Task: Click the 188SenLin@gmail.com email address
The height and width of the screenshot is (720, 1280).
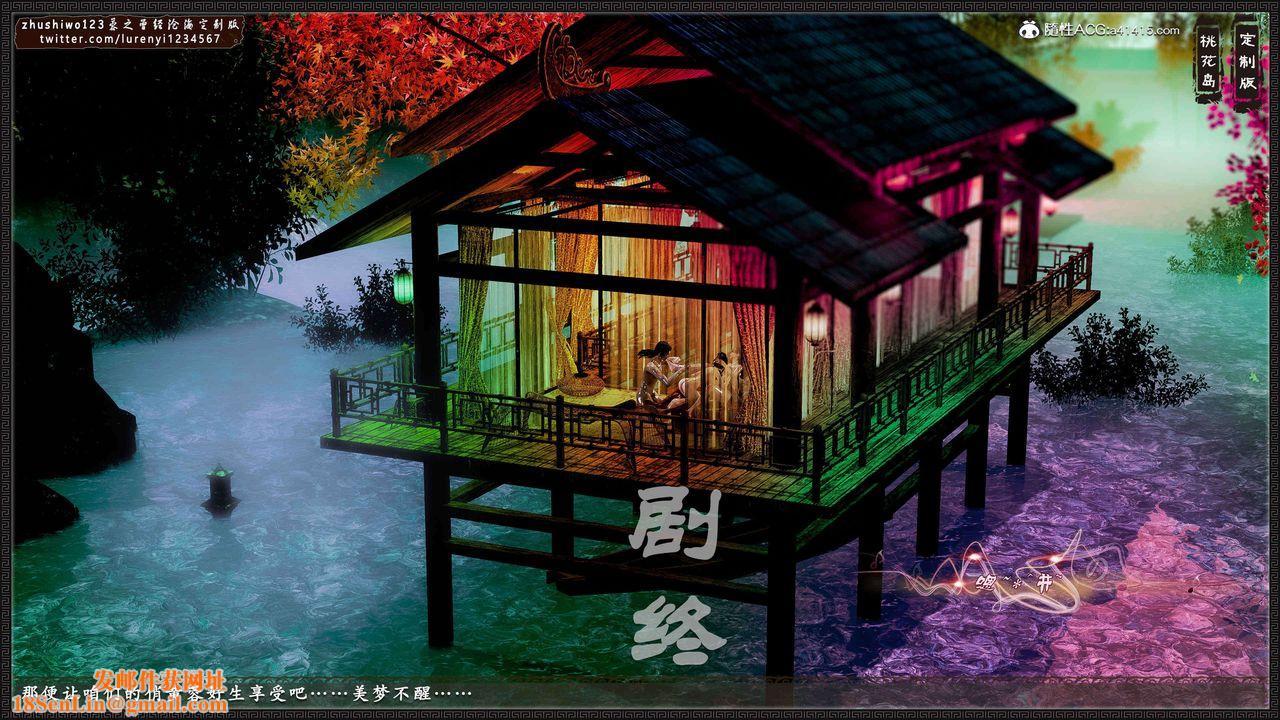Action: point(120,706)
